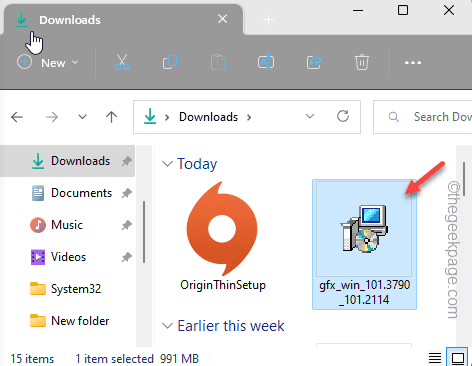472x366 pixels.
Task: Click the pin beside Documents
Action: click(x=126, y=193)
